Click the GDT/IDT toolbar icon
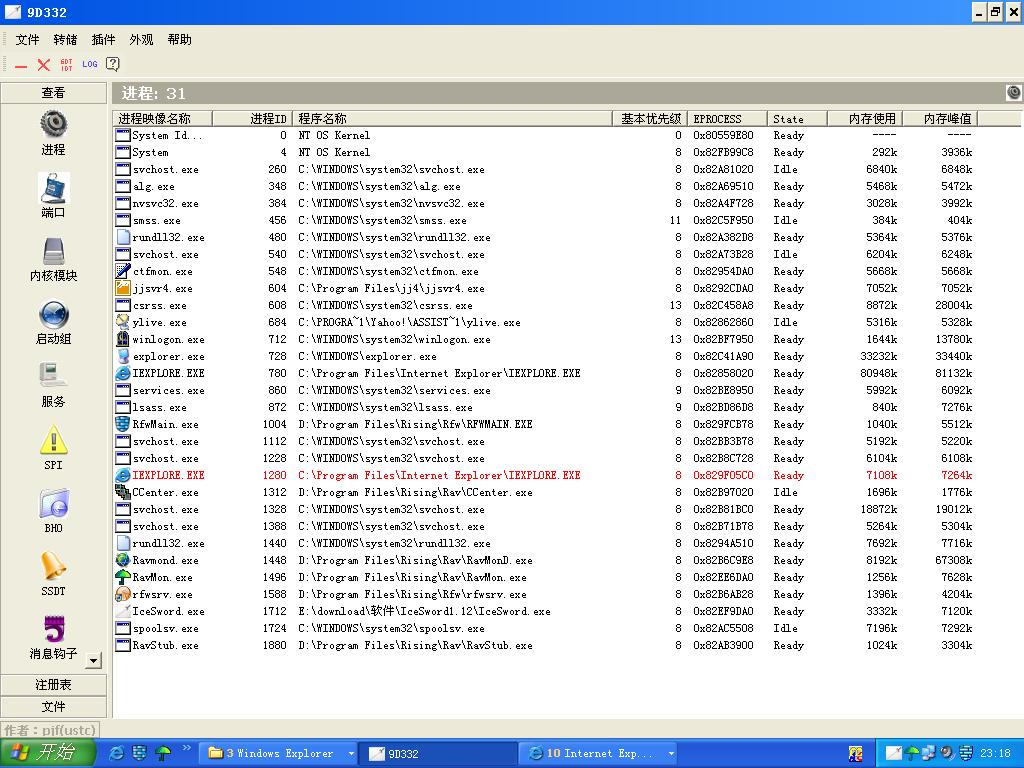The image size is (1024, 768). click(67, 65)
